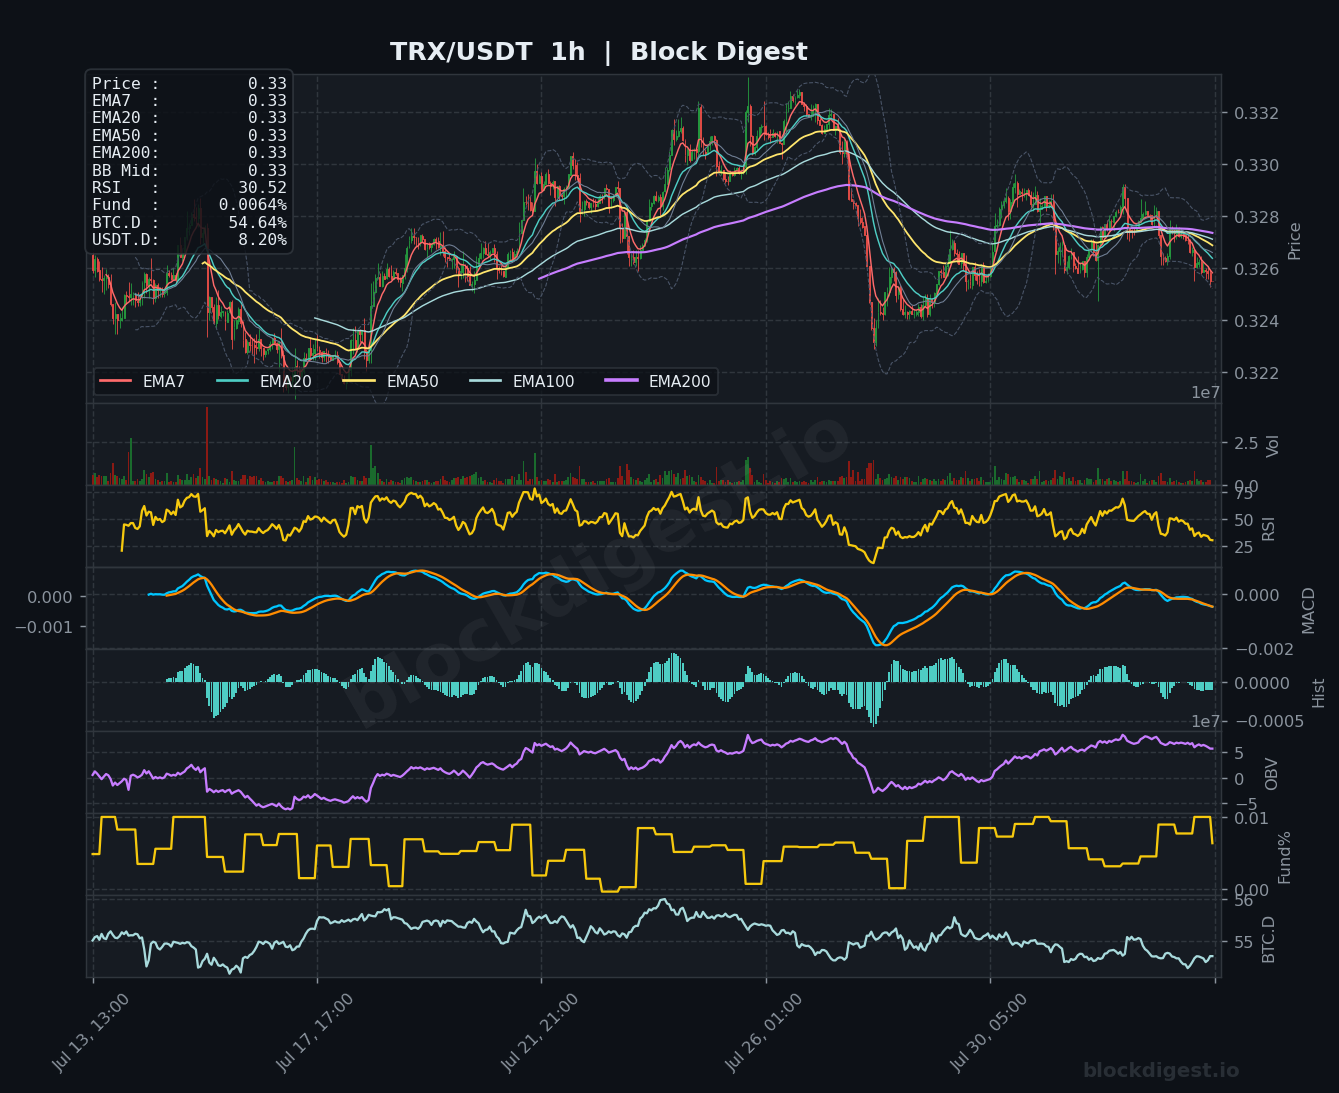Click the 2.5 volume axis label

[x=1246, y=443]
